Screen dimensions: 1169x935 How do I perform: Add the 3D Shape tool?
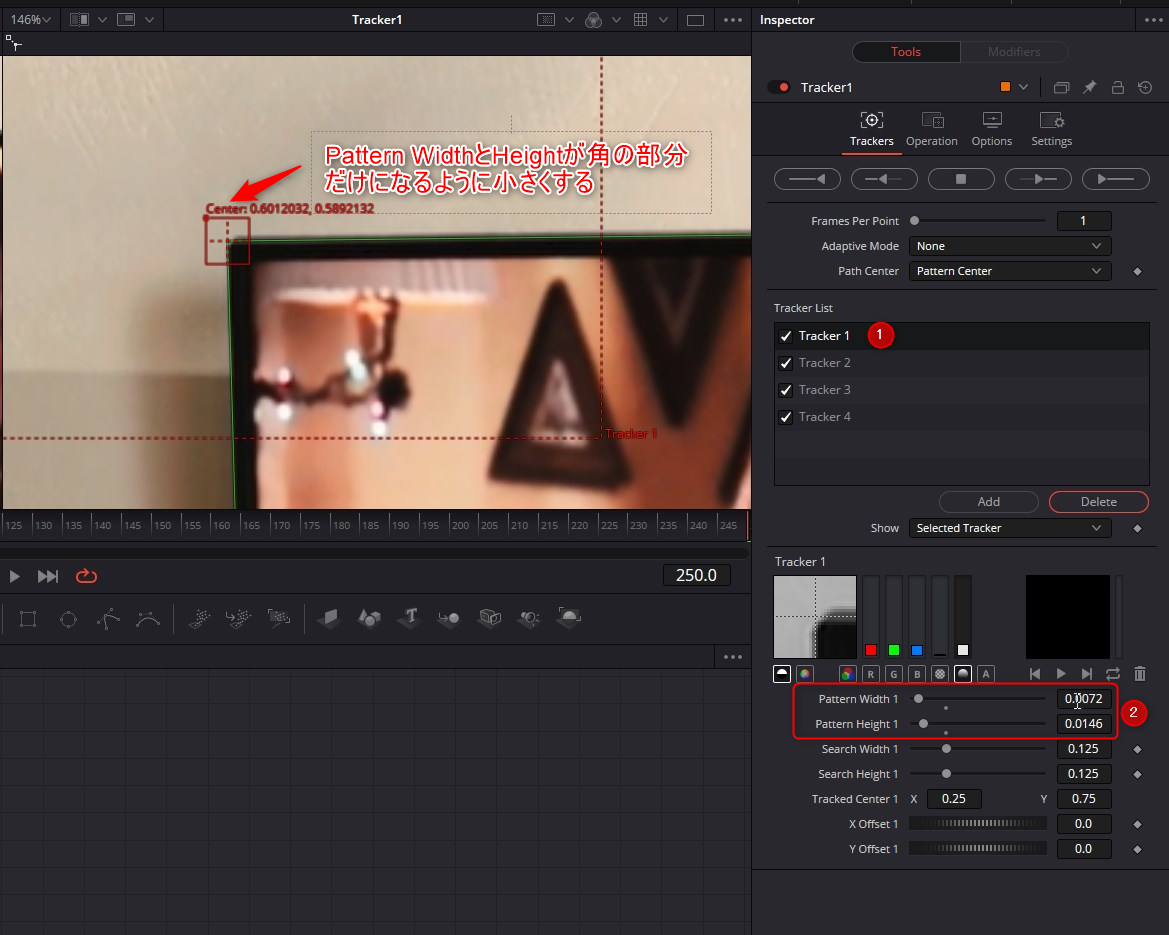(369, 617)
